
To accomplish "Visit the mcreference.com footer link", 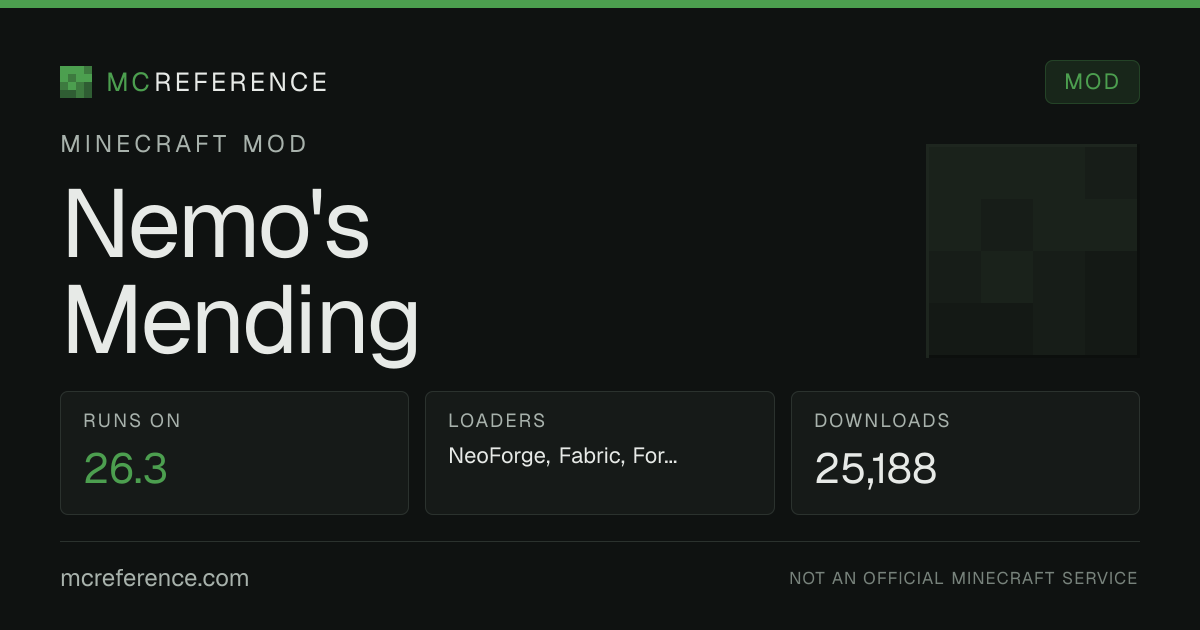I will pyautogui.click(x=154, y=578).
